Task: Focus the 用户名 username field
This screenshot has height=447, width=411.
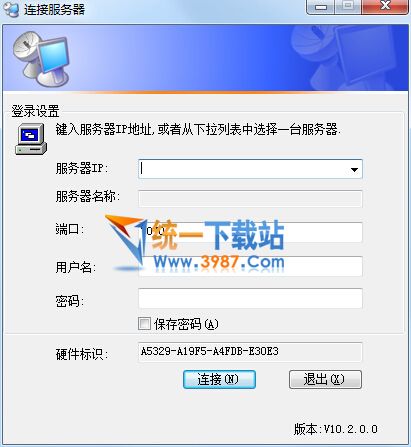Action: click(x=250, y=266)
